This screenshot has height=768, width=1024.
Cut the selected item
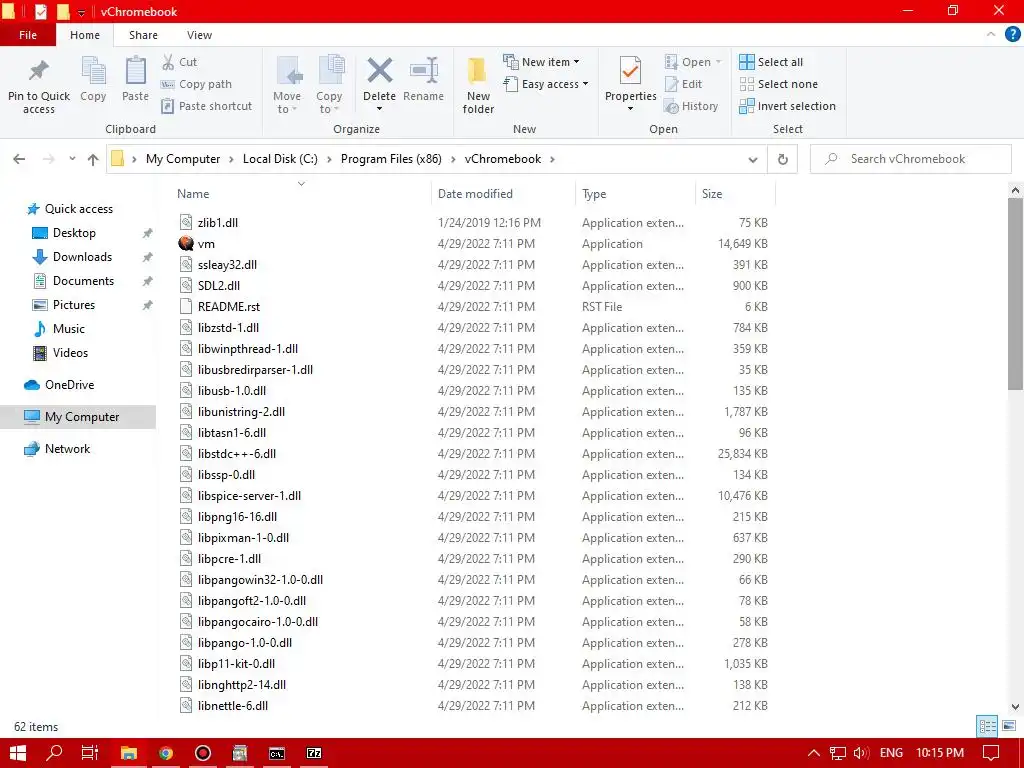click(179, 62)
